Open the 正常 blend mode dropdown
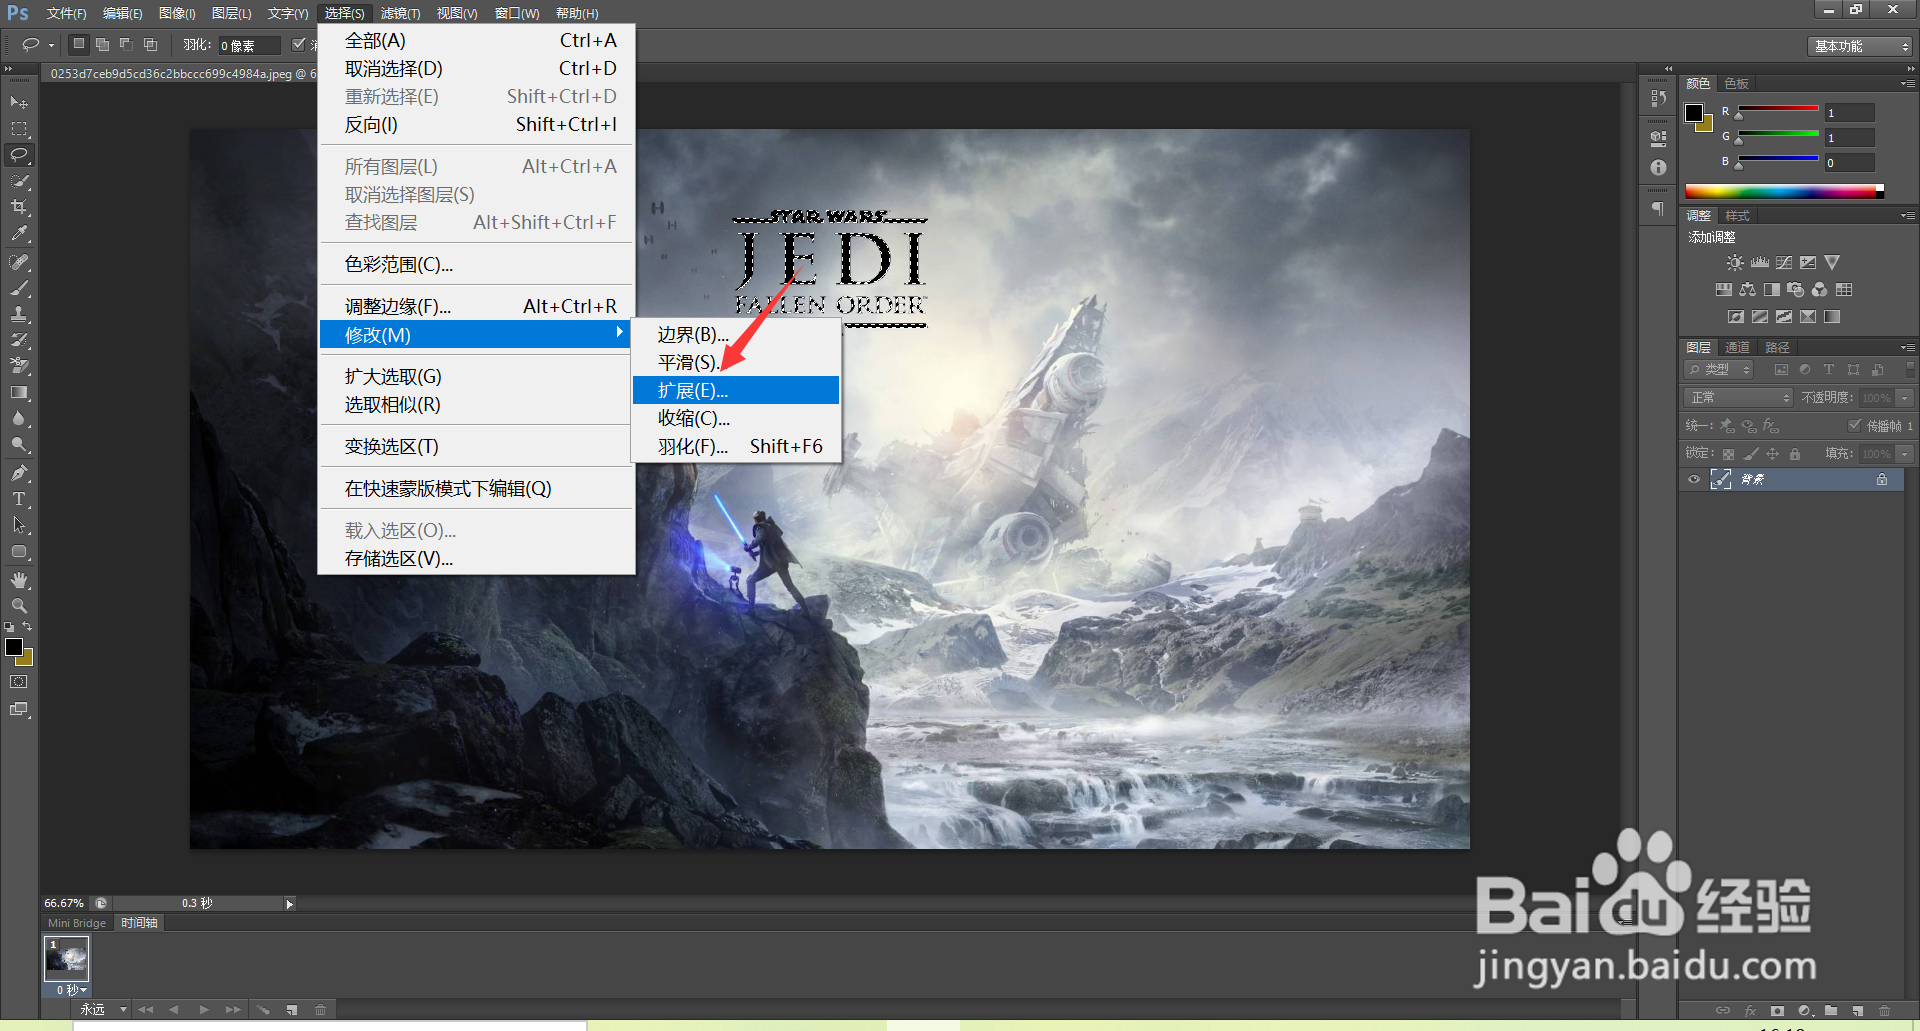Viewport: 1920px width, 1031px height. 1738,398
